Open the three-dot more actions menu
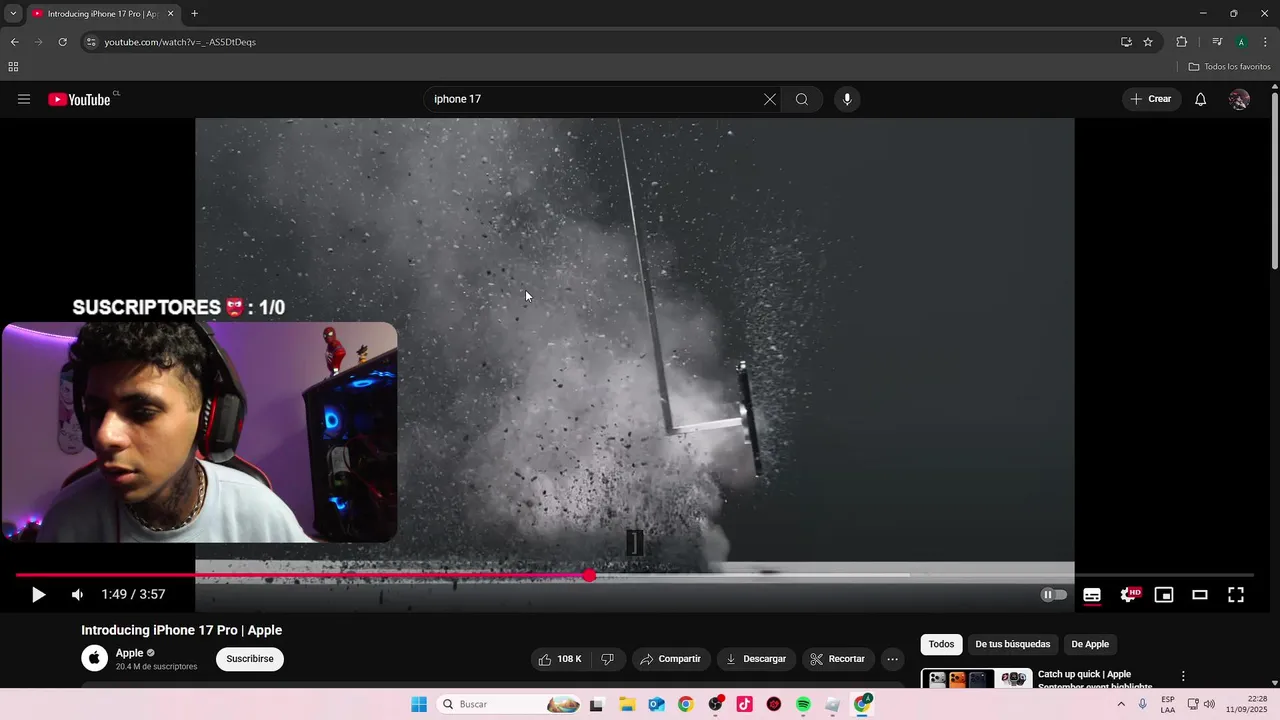 tap(892, 659)
